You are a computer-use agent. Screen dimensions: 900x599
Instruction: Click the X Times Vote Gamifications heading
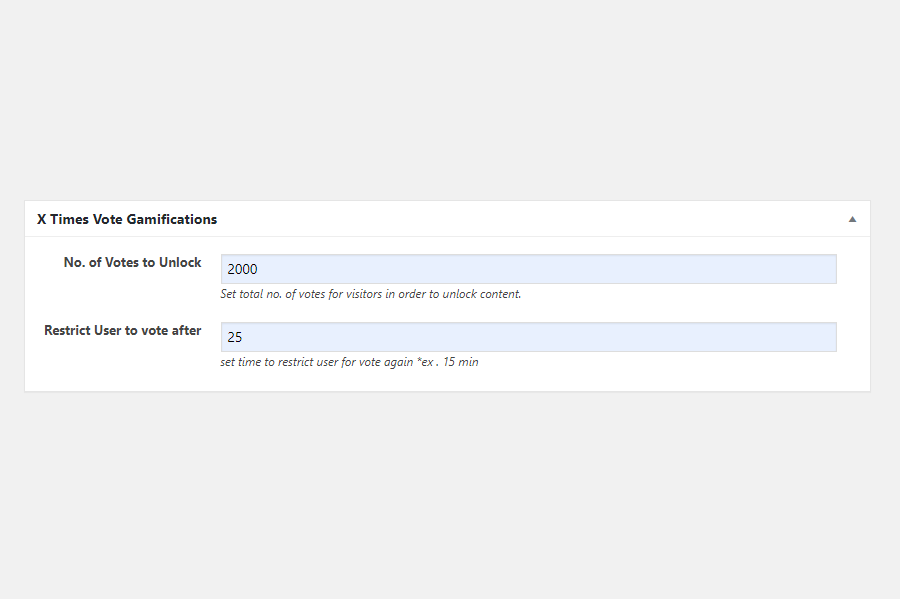[x=127, y=219]
